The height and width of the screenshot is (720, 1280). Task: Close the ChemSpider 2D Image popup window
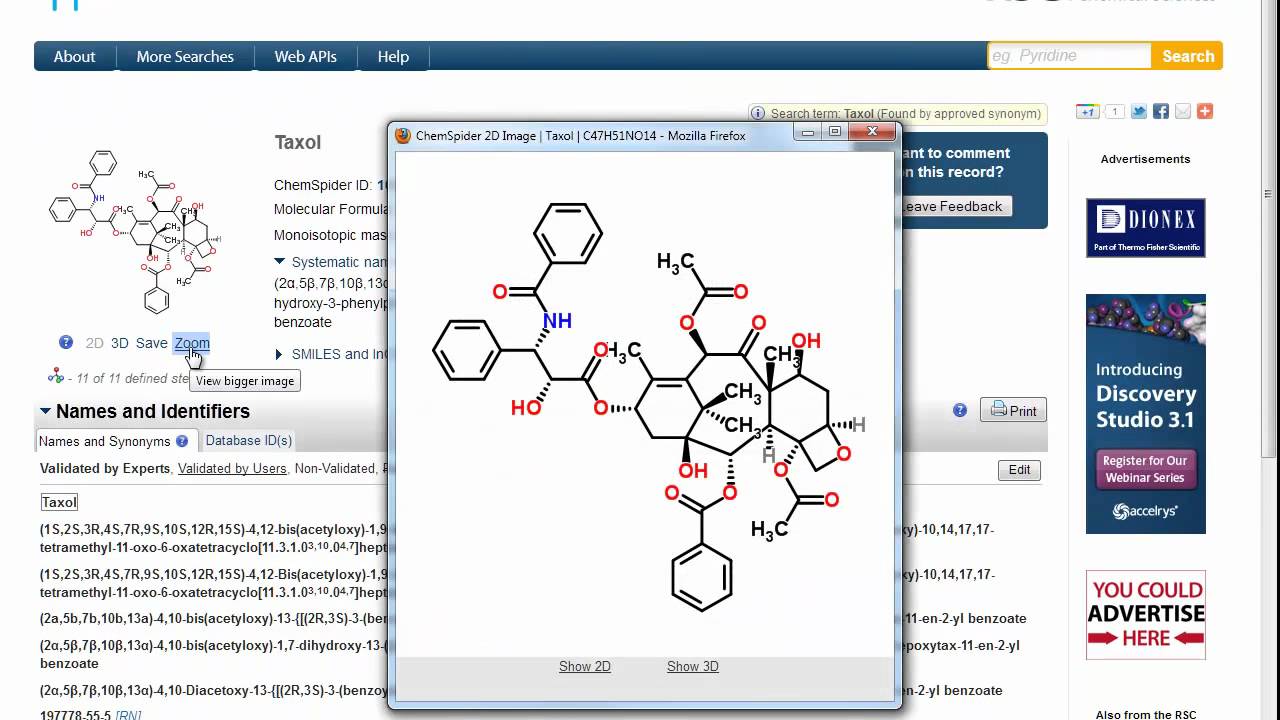coord(872,131)
